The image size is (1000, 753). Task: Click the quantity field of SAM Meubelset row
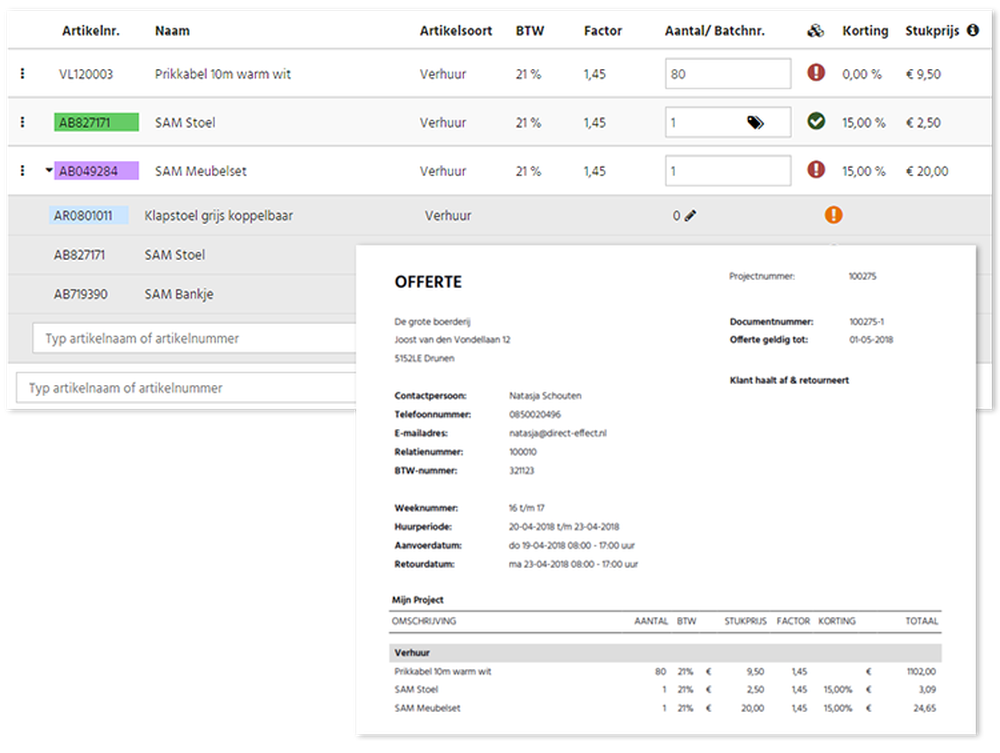coord(728,171)
